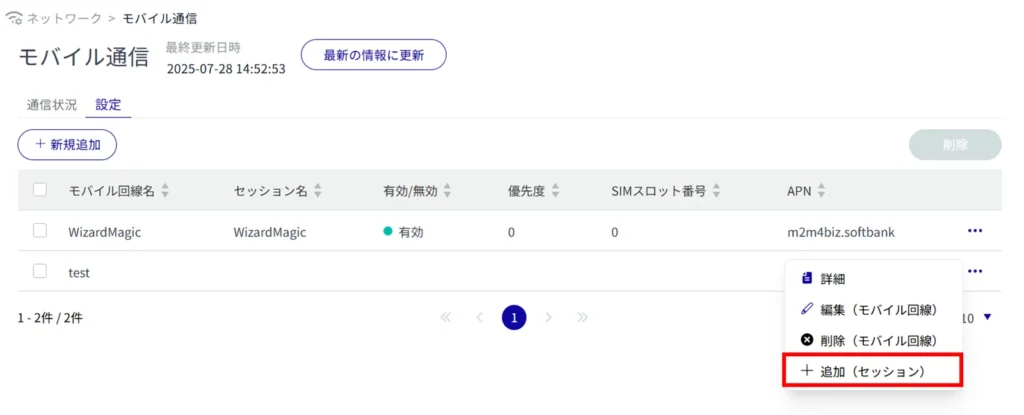Sort by モバイル回線名 column arrows
Screen dimensions: 1024x415
click(x=166, y=190)
